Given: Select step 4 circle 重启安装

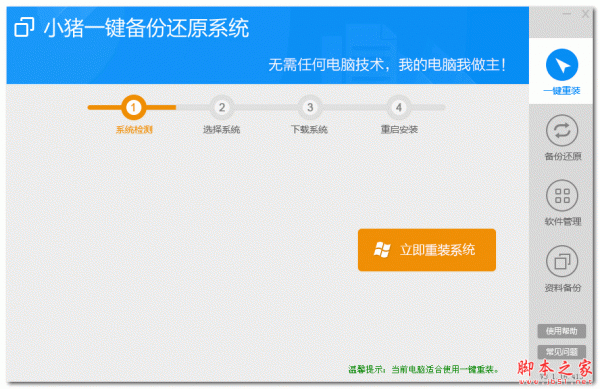Looking at the screenshot, I should [x=399, y=107].
